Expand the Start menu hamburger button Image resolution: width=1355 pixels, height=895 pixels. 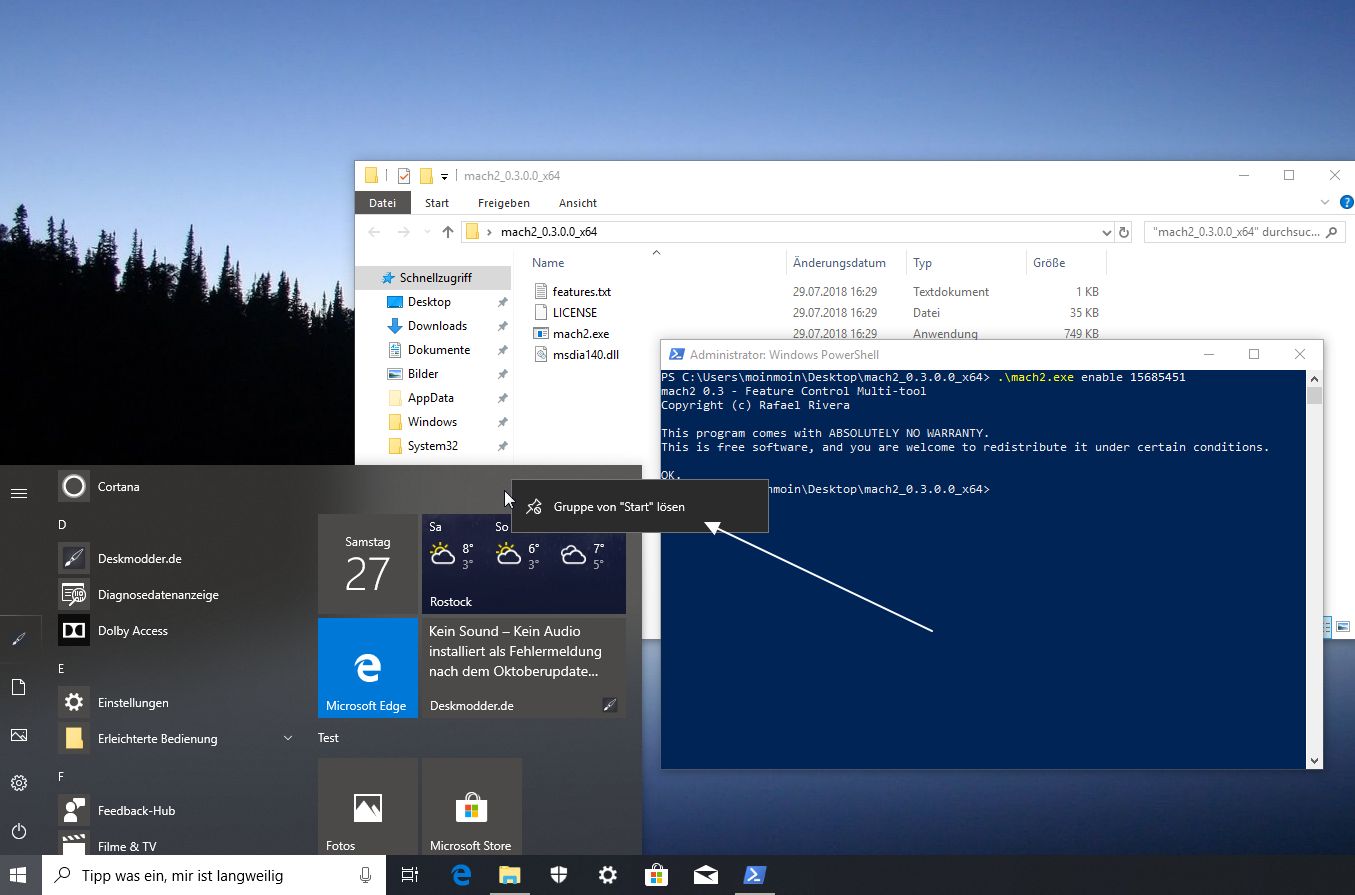(19, 493)
